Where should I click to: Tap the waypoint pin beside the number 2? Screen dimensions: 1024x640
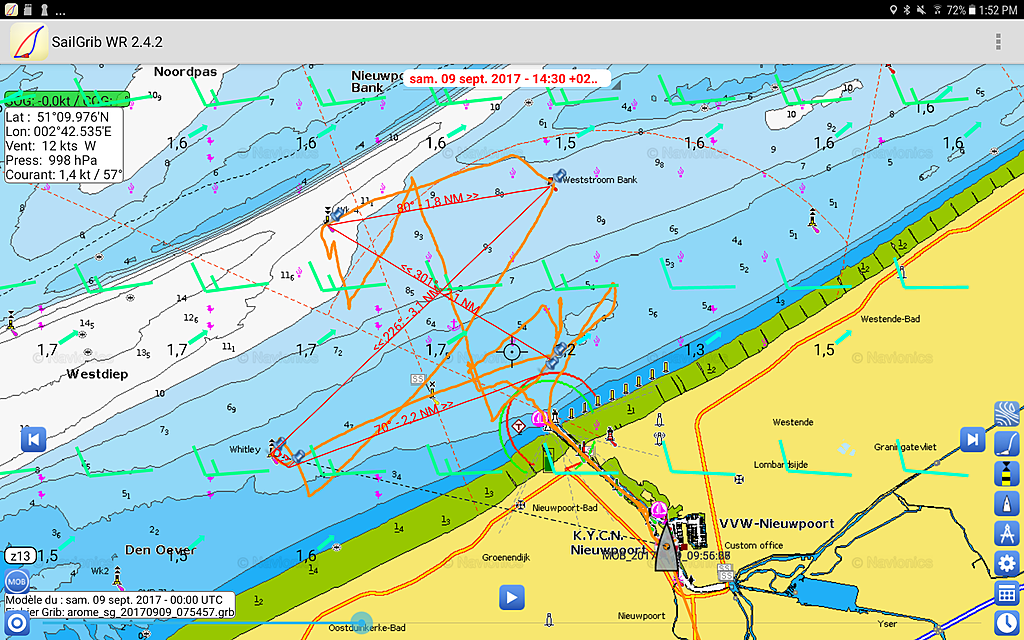(558, 350)
